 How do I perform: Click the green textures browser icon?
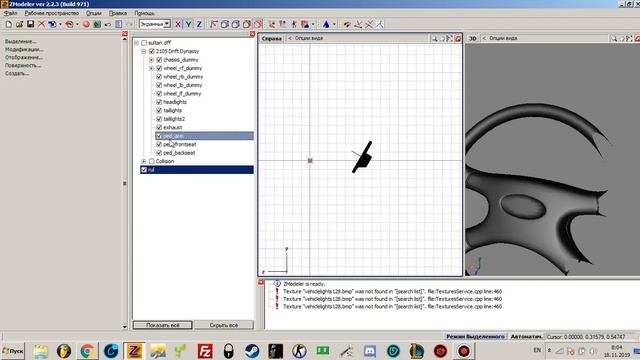tap(97, 24)
